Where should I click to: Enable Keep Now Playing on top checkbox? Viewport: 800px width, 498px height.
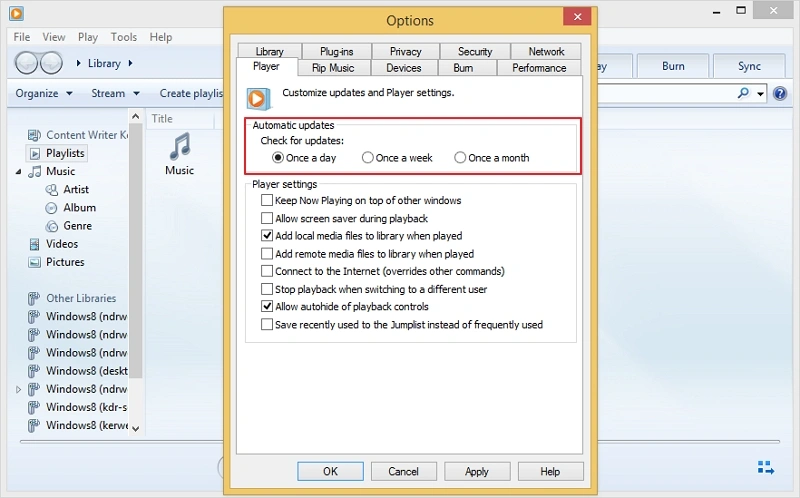pos(266,200)
